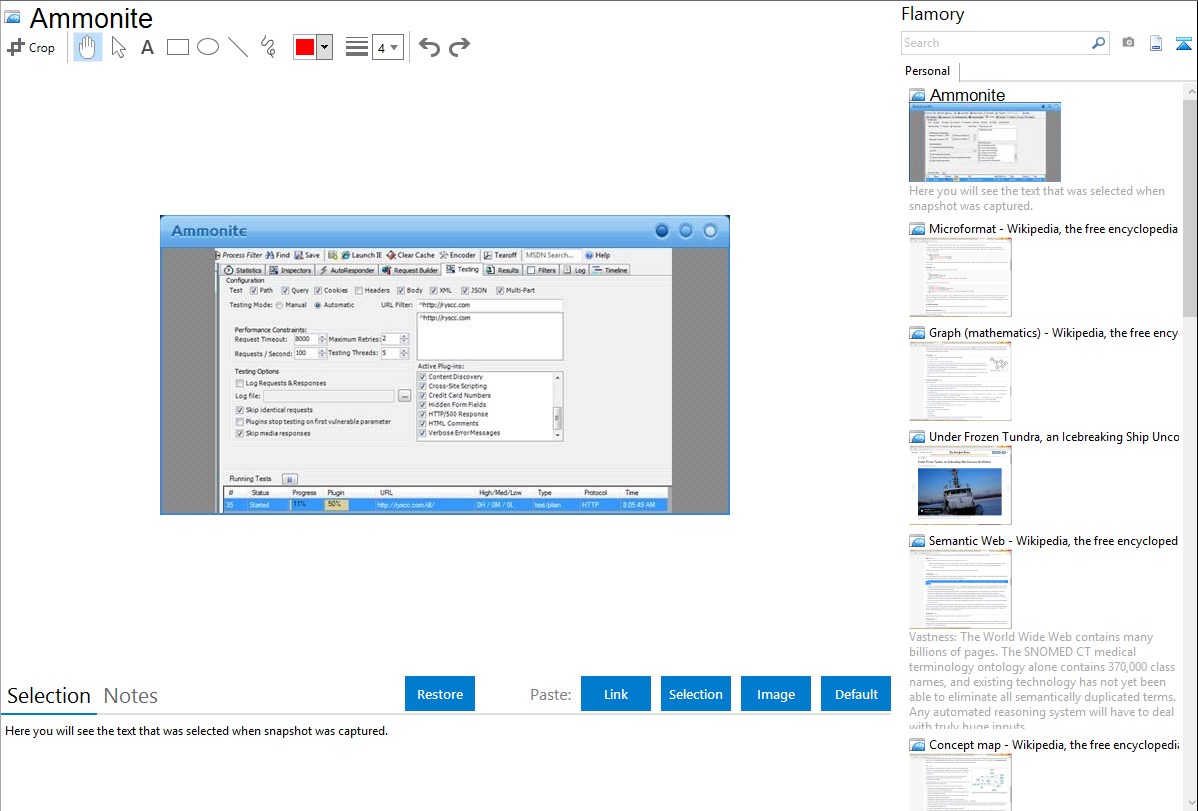The image size is (1198, 811).
Task: Select Microformat - Wikipedia list title
Action: click(1053, 229)
